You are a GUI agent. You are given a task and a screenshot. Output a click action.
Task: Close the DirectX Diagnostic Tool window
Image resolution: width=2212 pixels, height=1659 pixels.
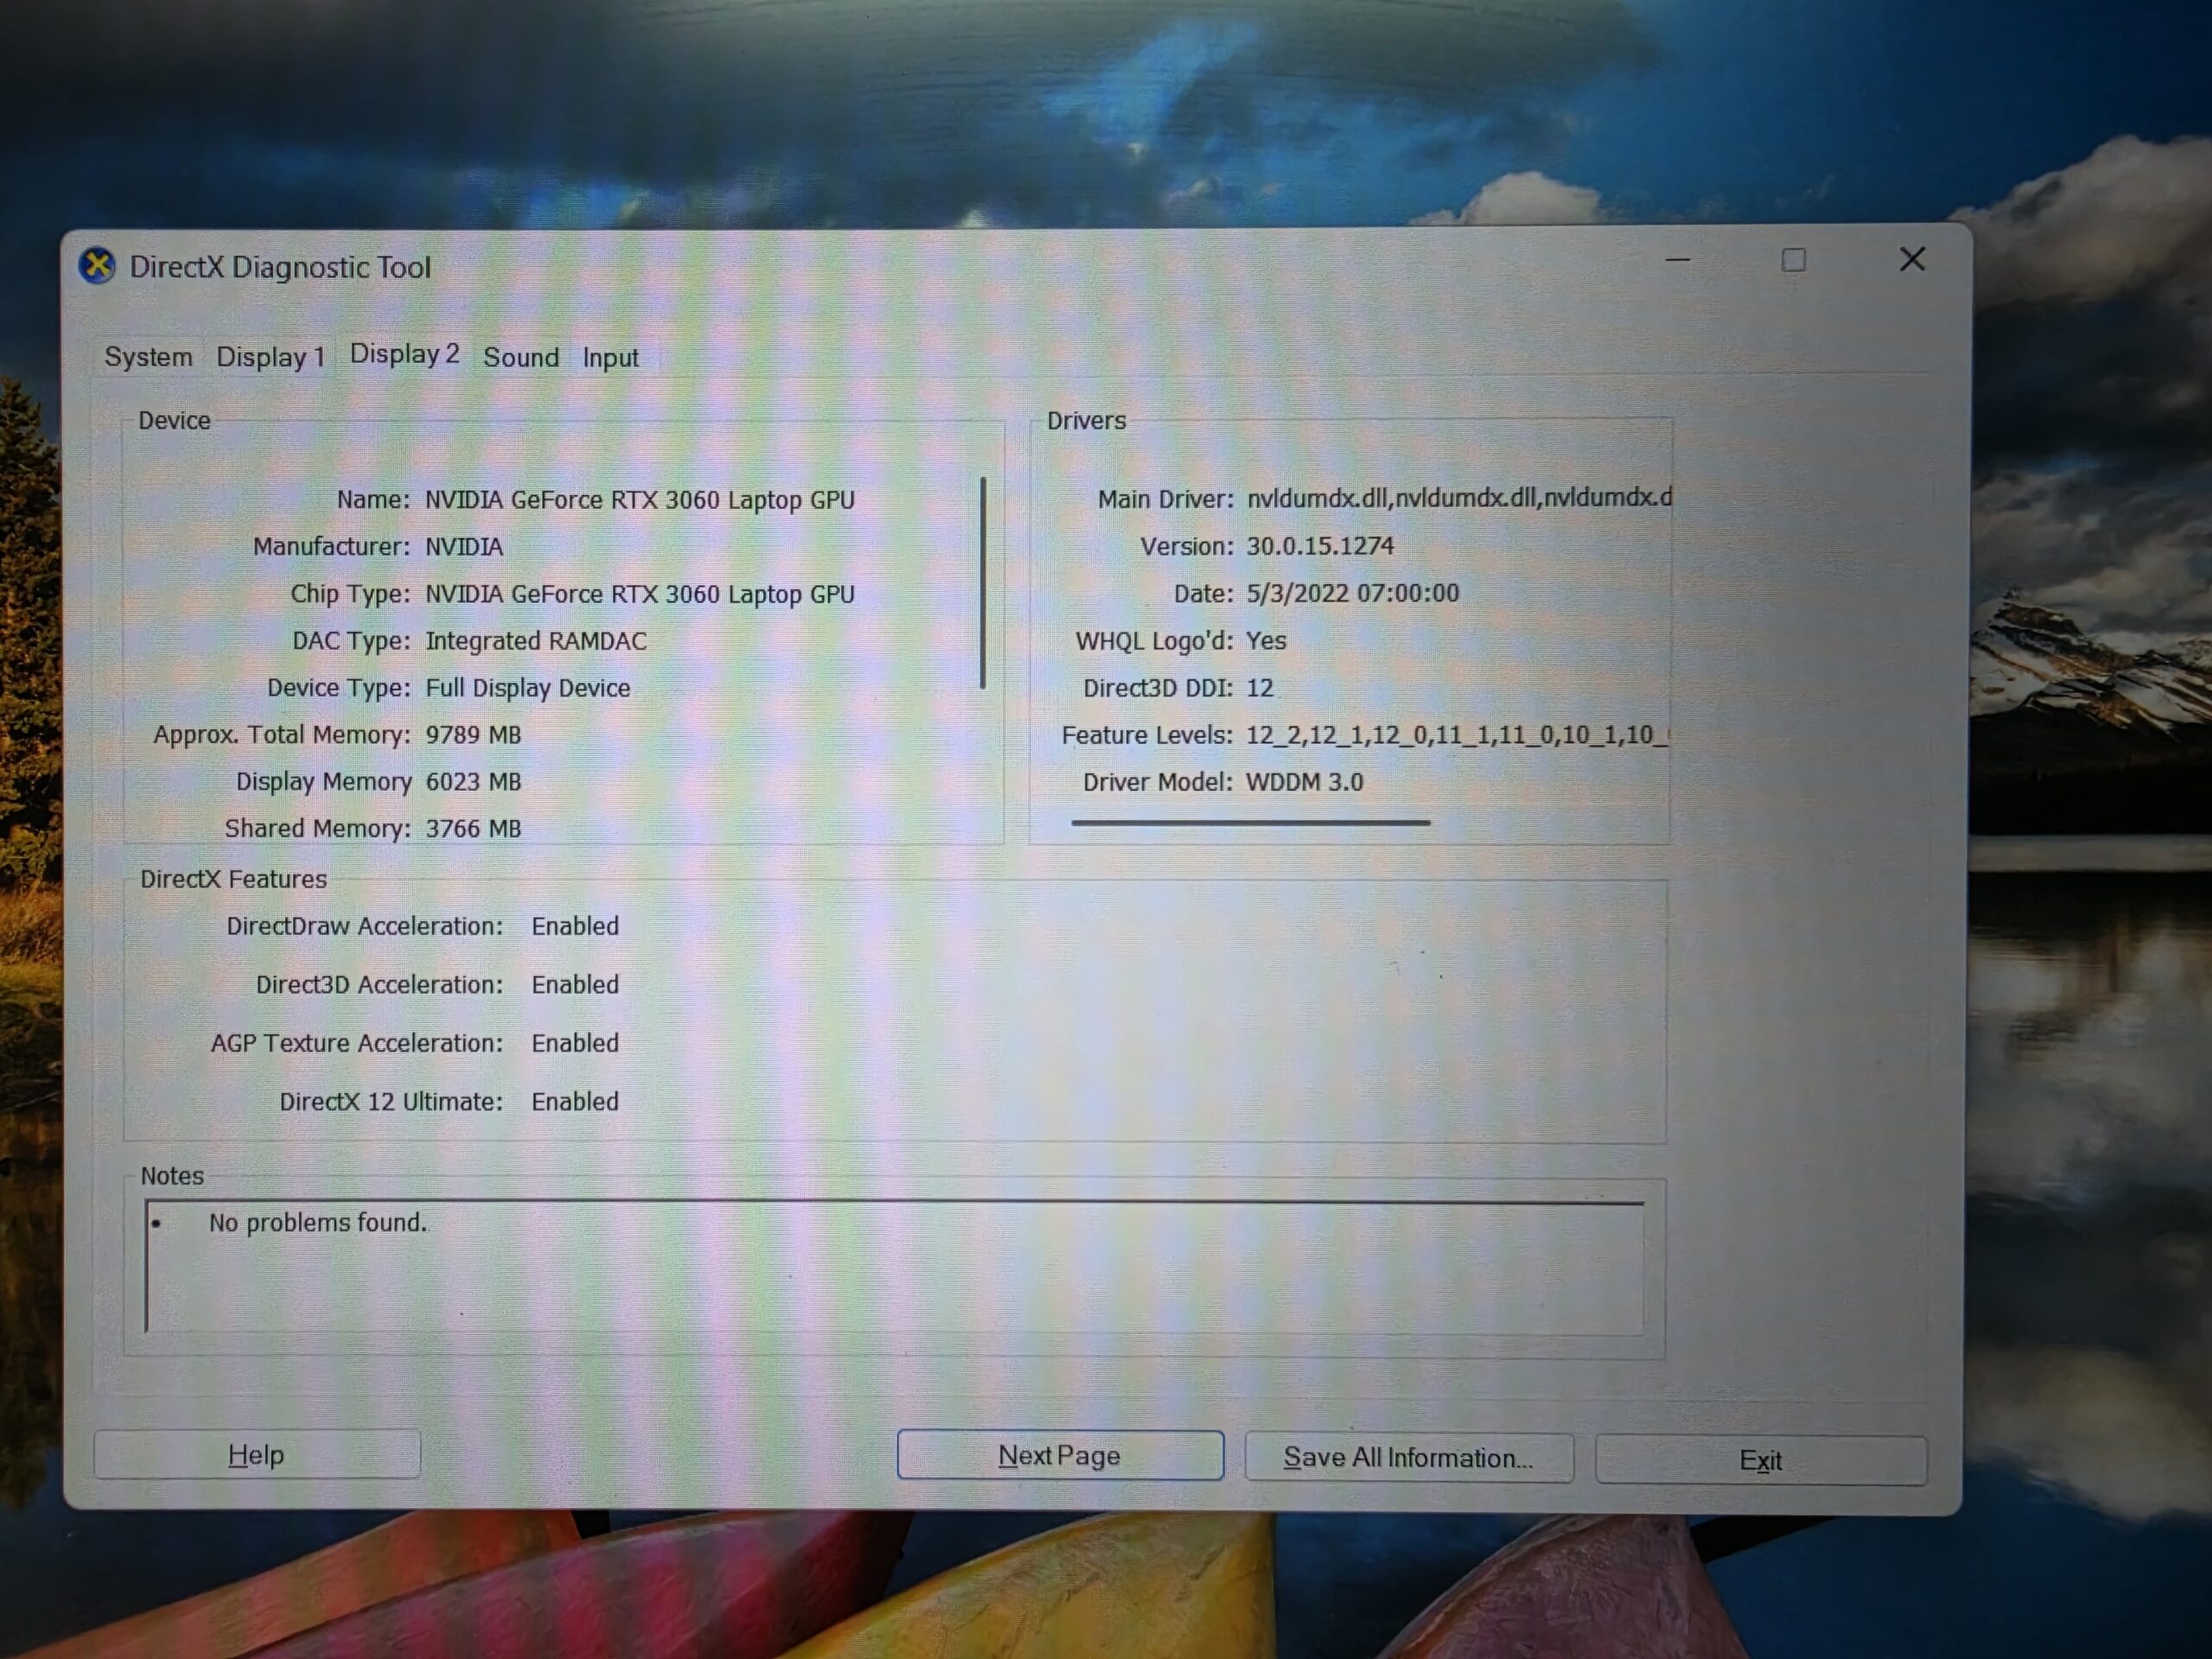[1912, 260]
